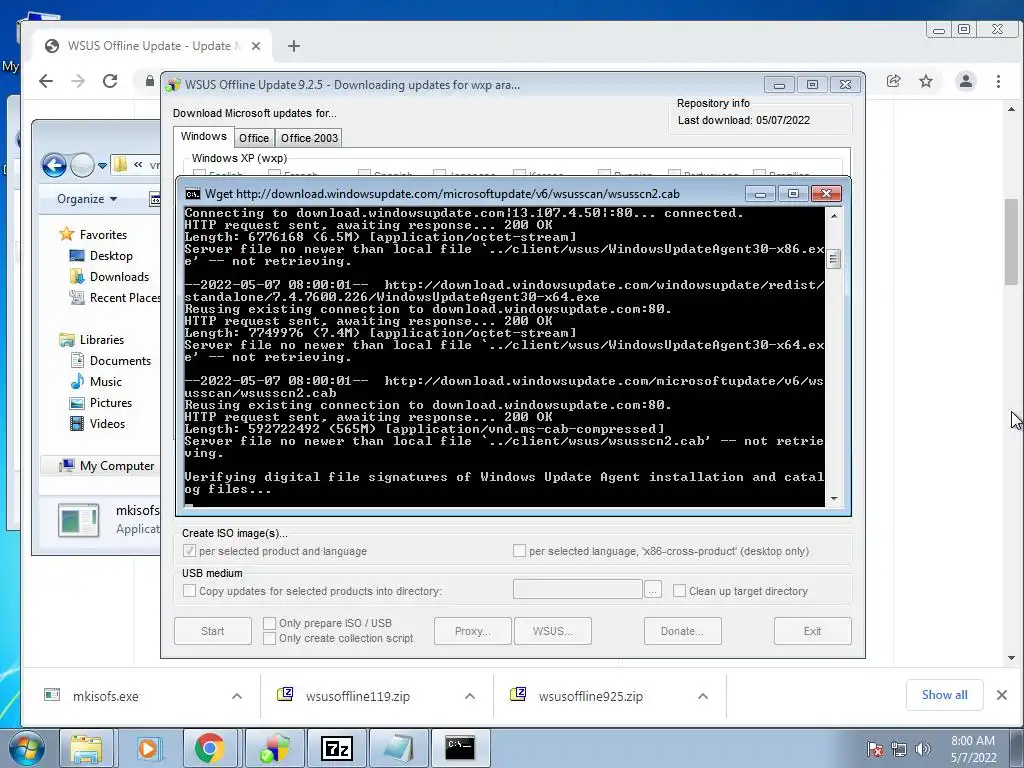
Task: Click console scrollbar up arrow
Action: pyautogui.click(x=834, y=215)
